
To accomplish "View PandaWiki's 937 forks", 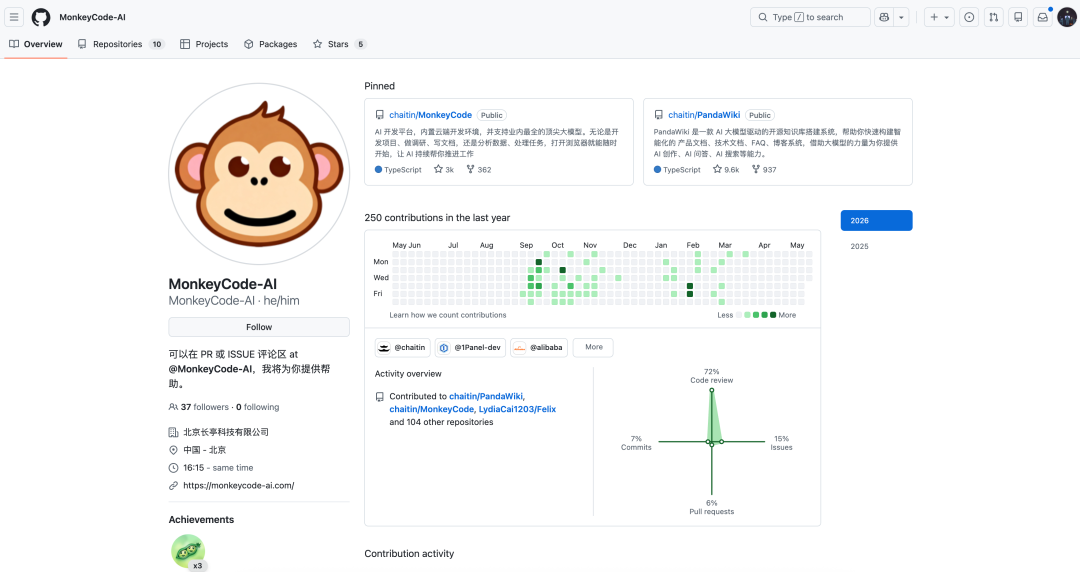I will (x=764, y=170).
